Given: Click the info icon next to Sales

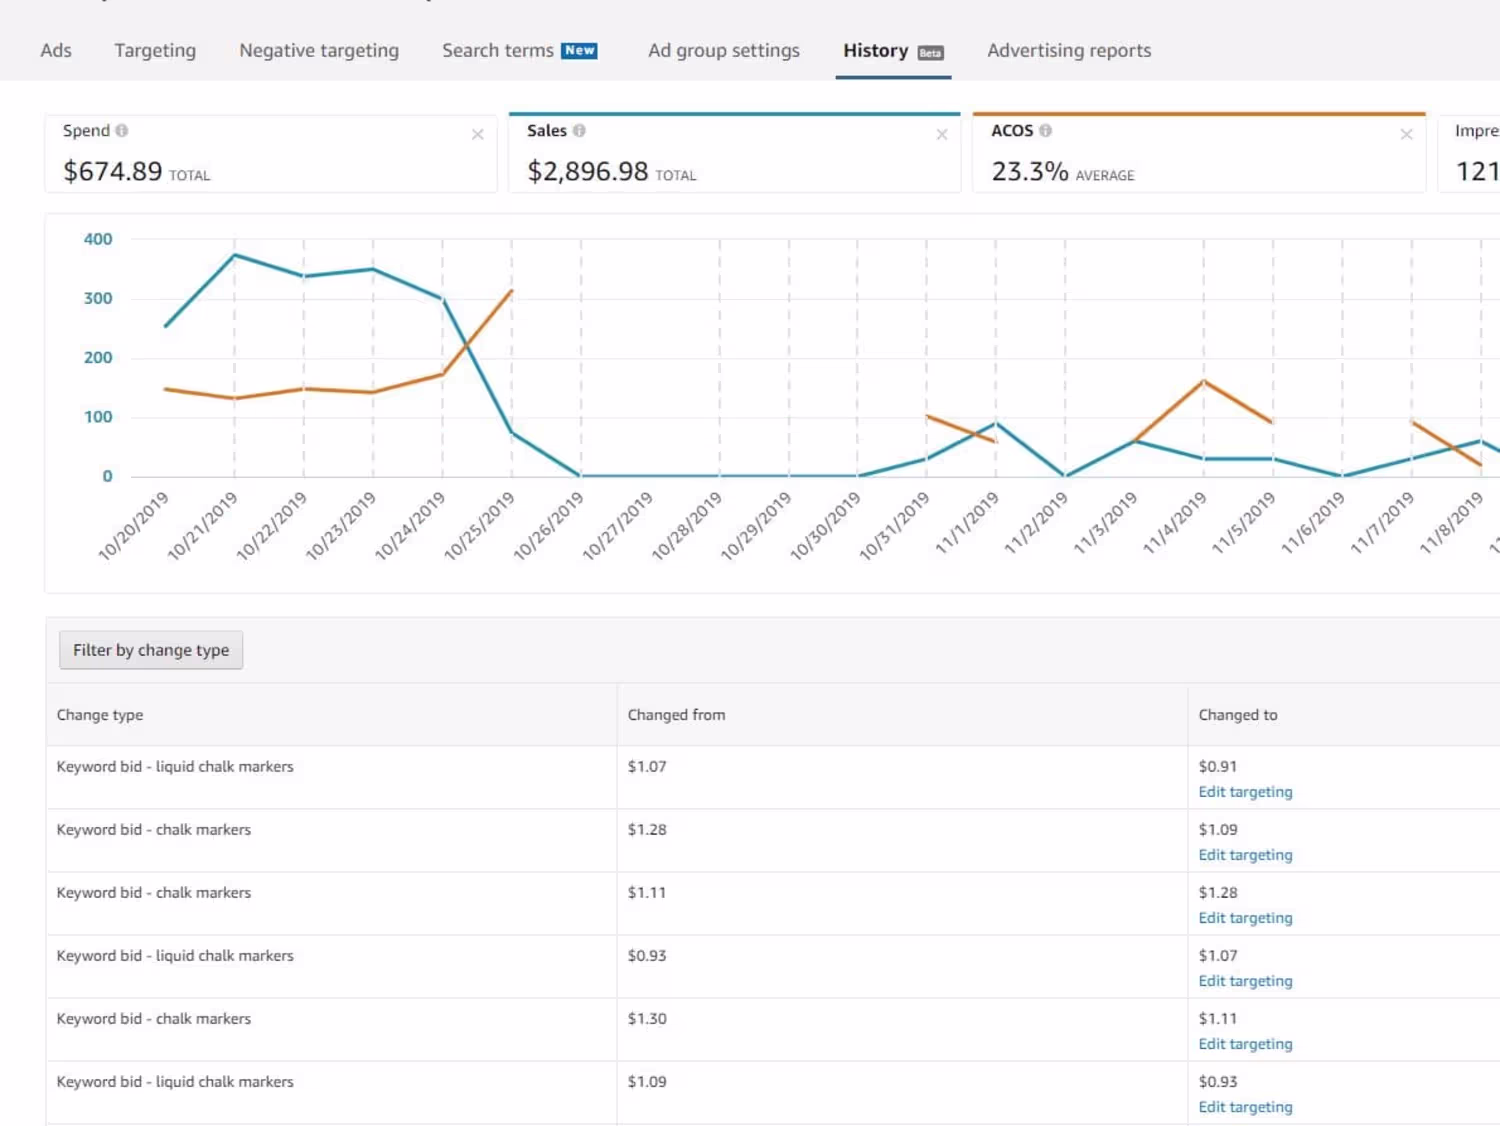Looking at the screenshot, I should tap(579, 131).
